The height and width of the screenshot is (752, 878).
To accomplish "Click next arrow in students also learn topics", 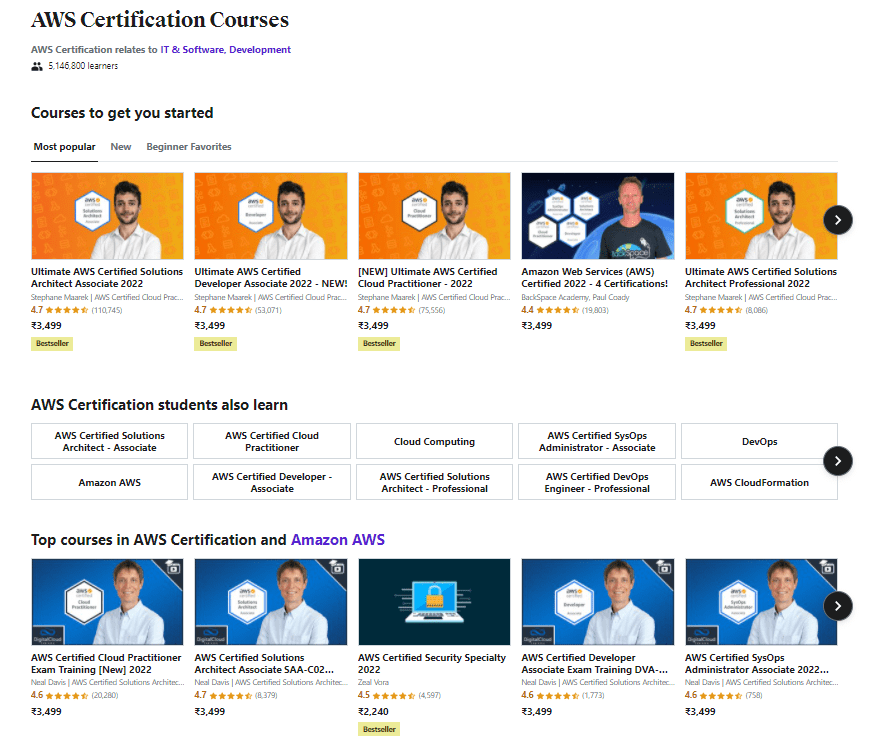I will pos(838,461).
